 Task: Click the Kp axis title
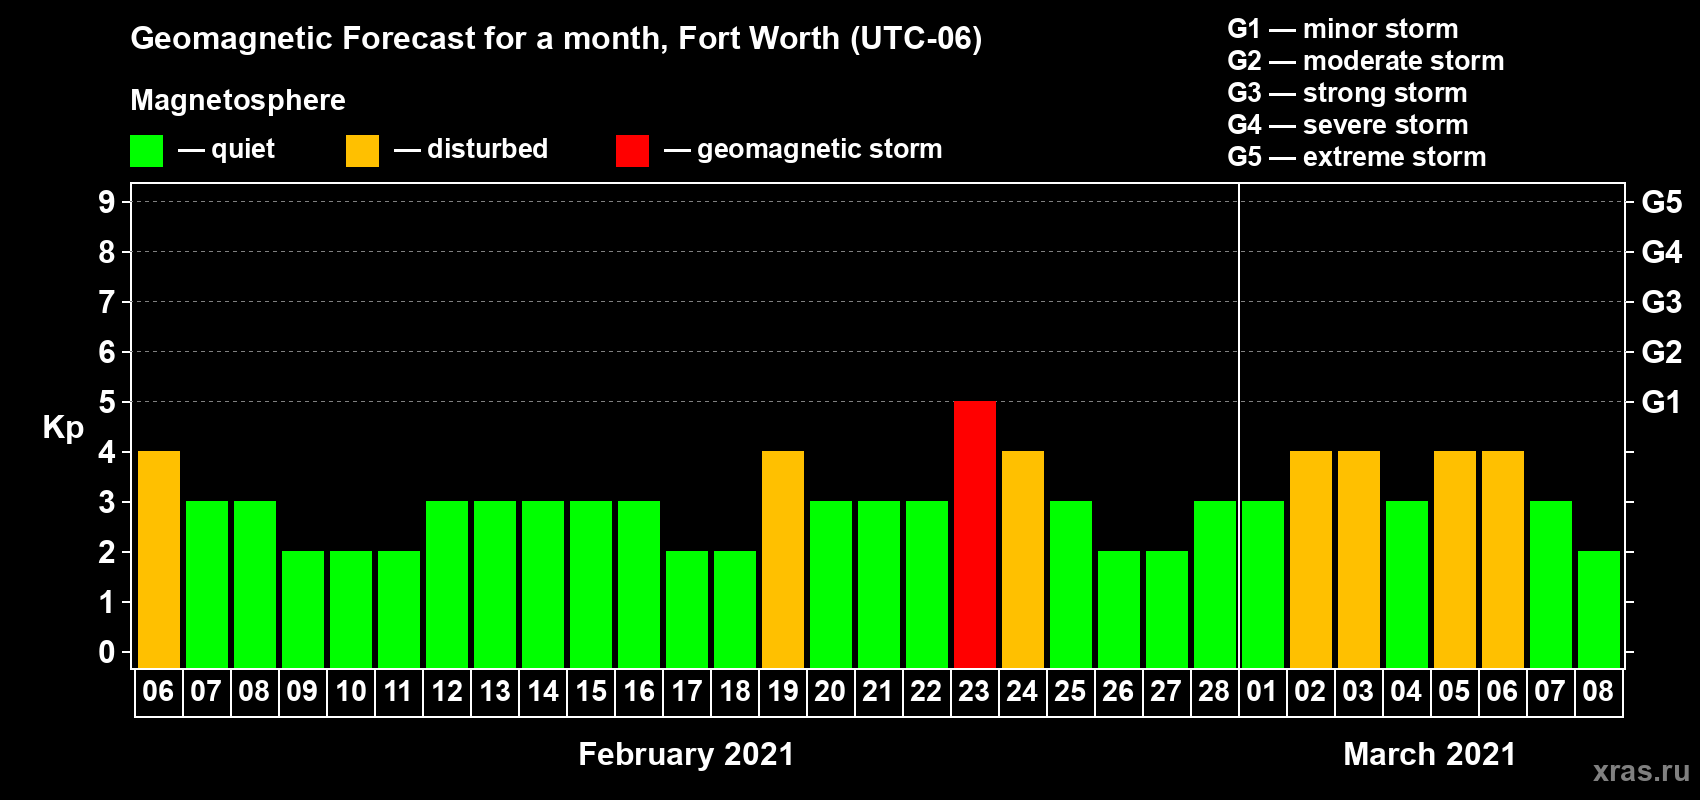63,428
